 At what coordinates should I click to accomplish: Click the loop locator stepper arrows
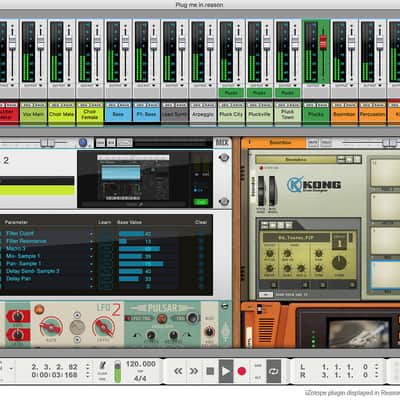pos(376,371)
